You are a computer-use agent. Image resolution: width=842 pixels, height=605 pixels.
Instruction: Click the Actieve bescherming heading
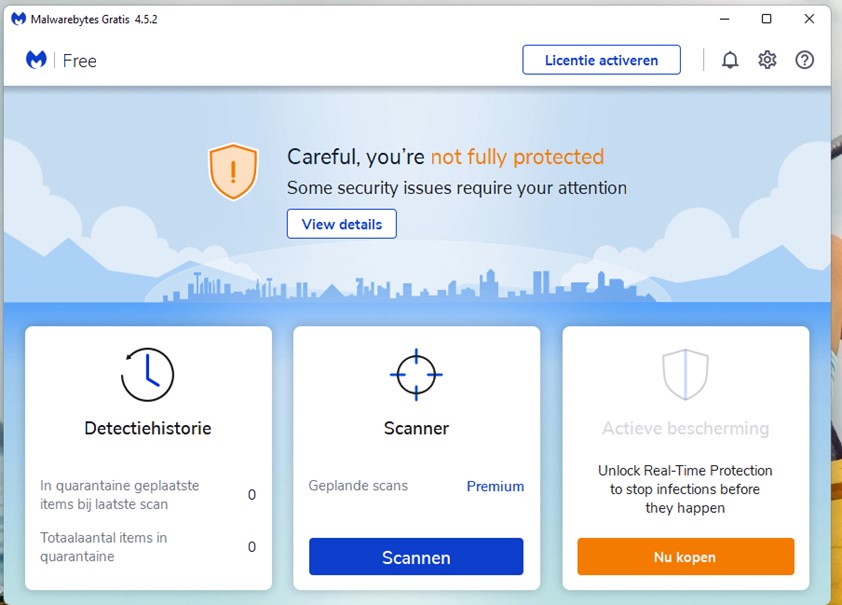[x=685, y=428]
